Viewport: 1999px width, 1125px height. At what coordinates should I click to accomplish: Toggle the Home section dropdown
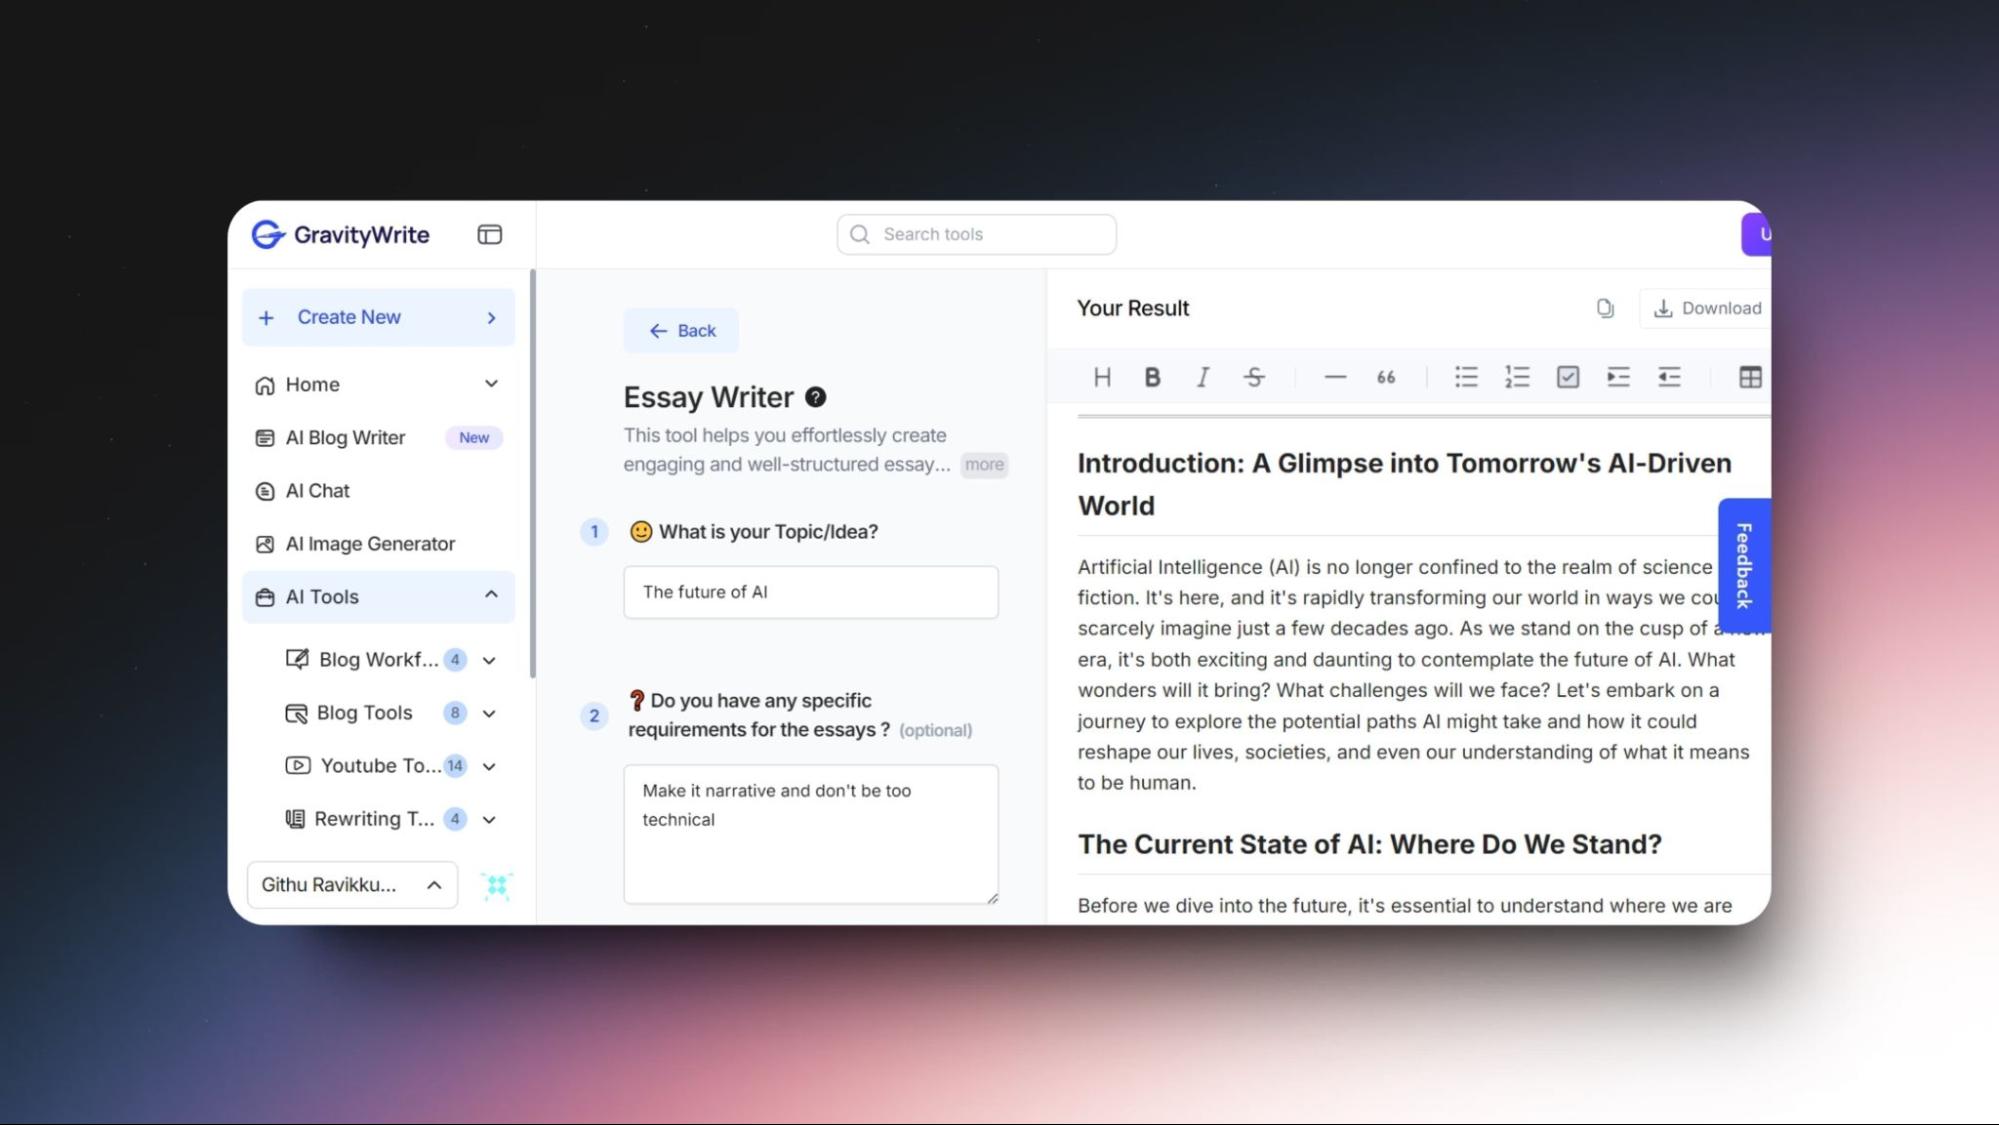[x=490, y=383]
